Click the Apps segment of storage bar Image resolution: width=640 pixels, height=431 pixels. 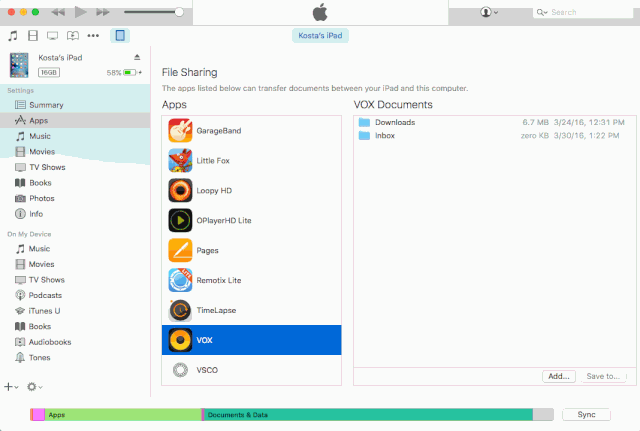click(x=123, y=415)
